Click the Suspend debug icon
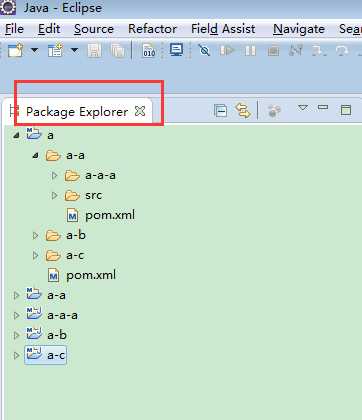 [250, 51]
